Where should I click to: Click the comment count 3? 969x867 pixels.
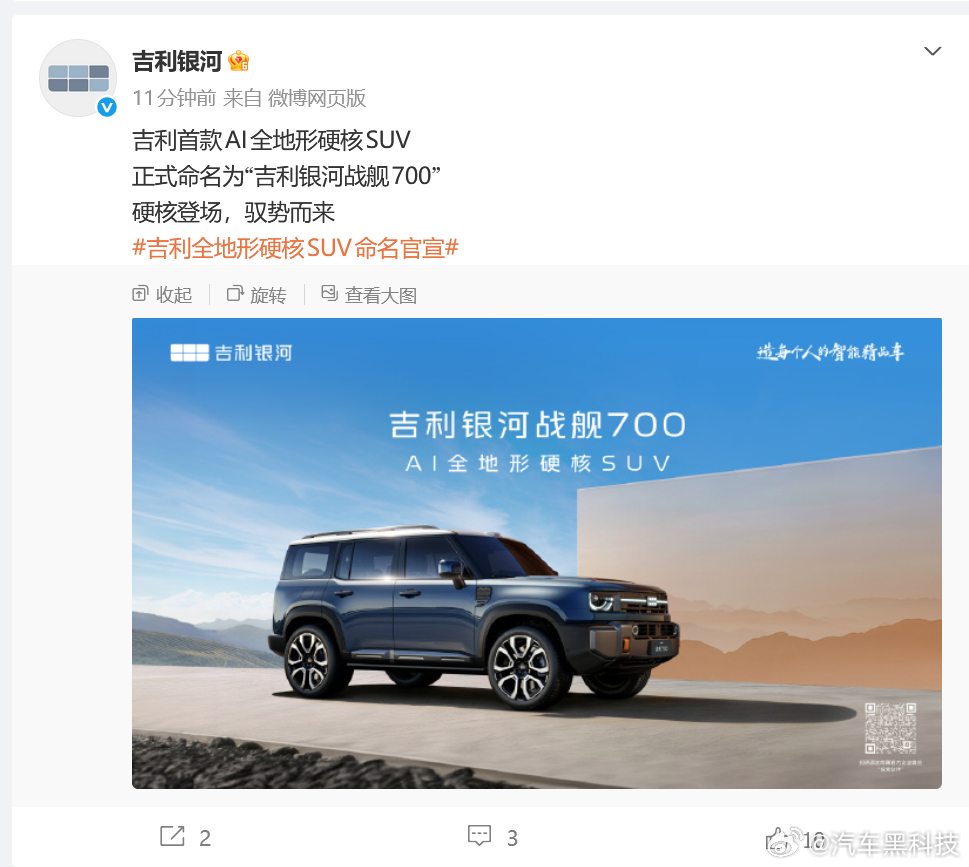pos(512,838)
